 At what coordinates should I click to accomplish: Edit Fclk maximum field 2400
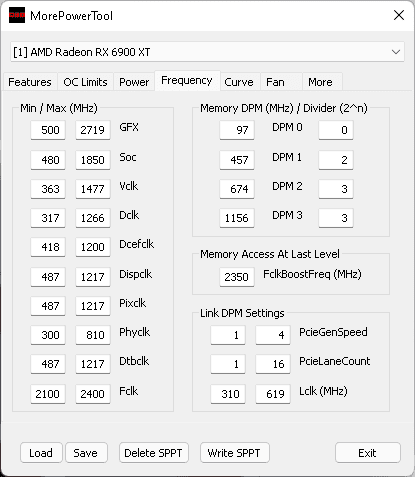click(93, 394)
